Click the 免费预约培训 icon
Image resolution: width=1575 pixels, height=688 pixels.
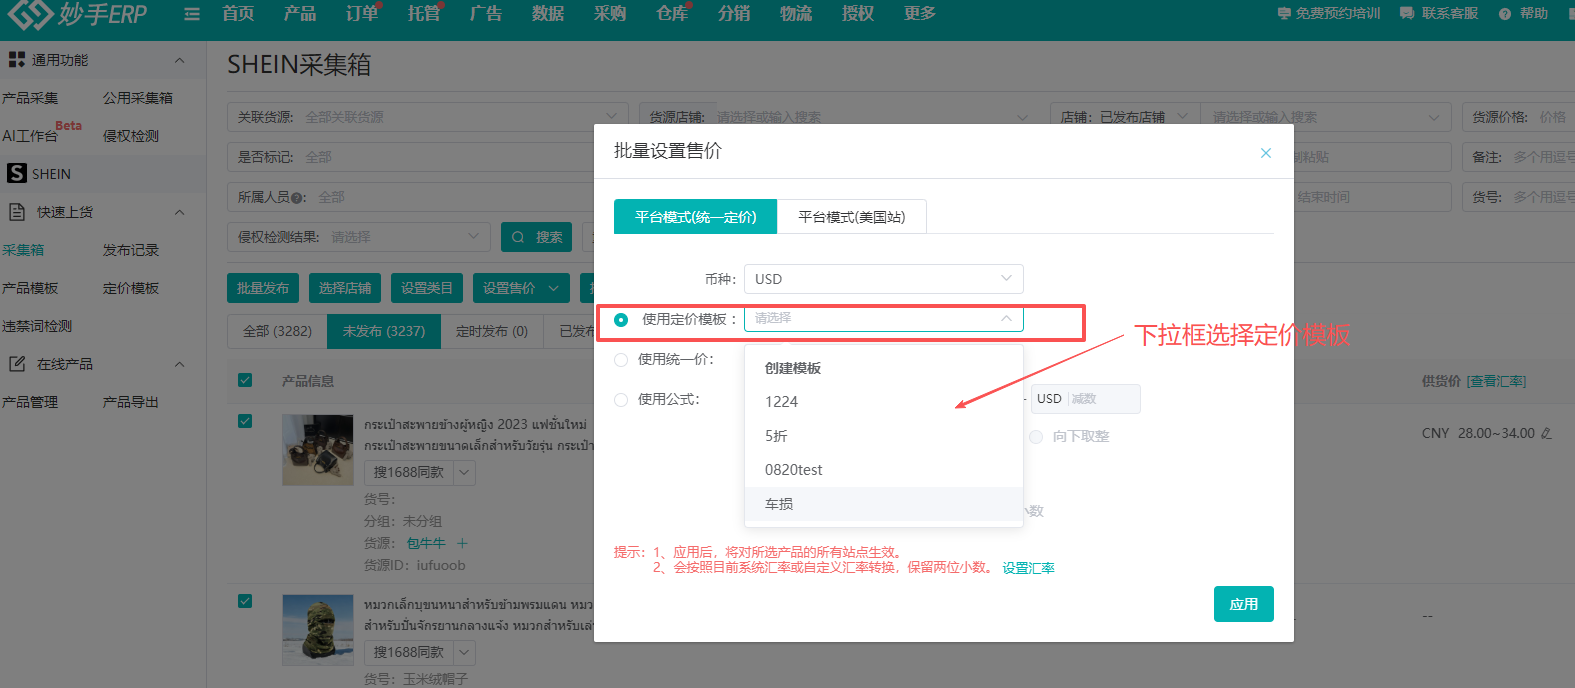(x=1284, y=14)
